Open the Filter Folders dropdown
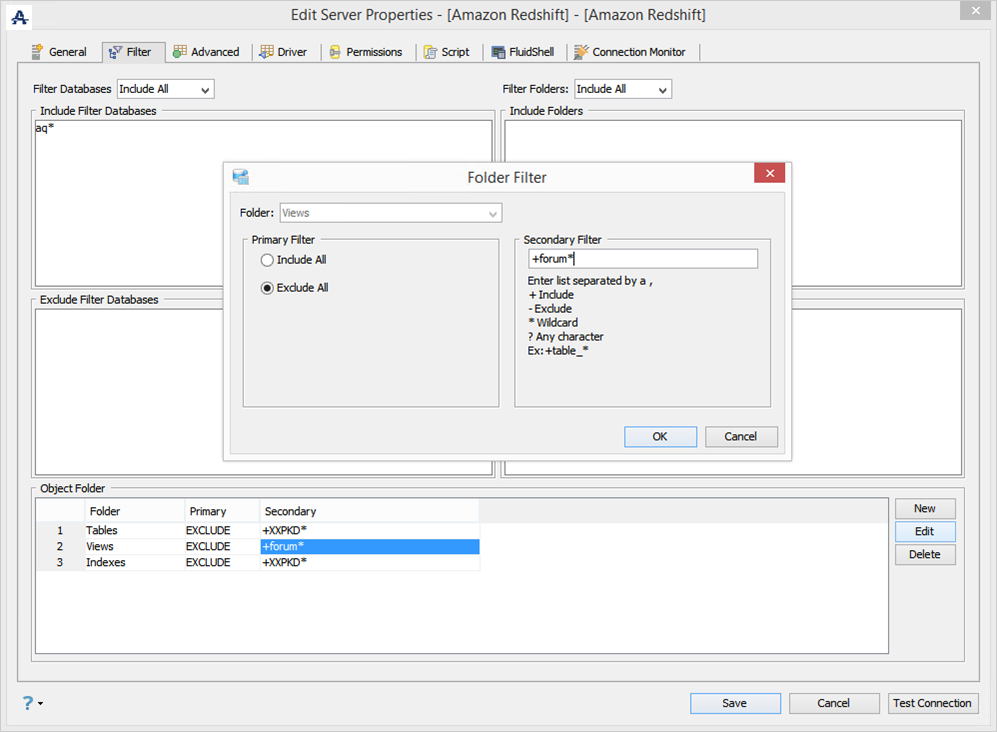 pyautogui.click(x=622, y=89)
